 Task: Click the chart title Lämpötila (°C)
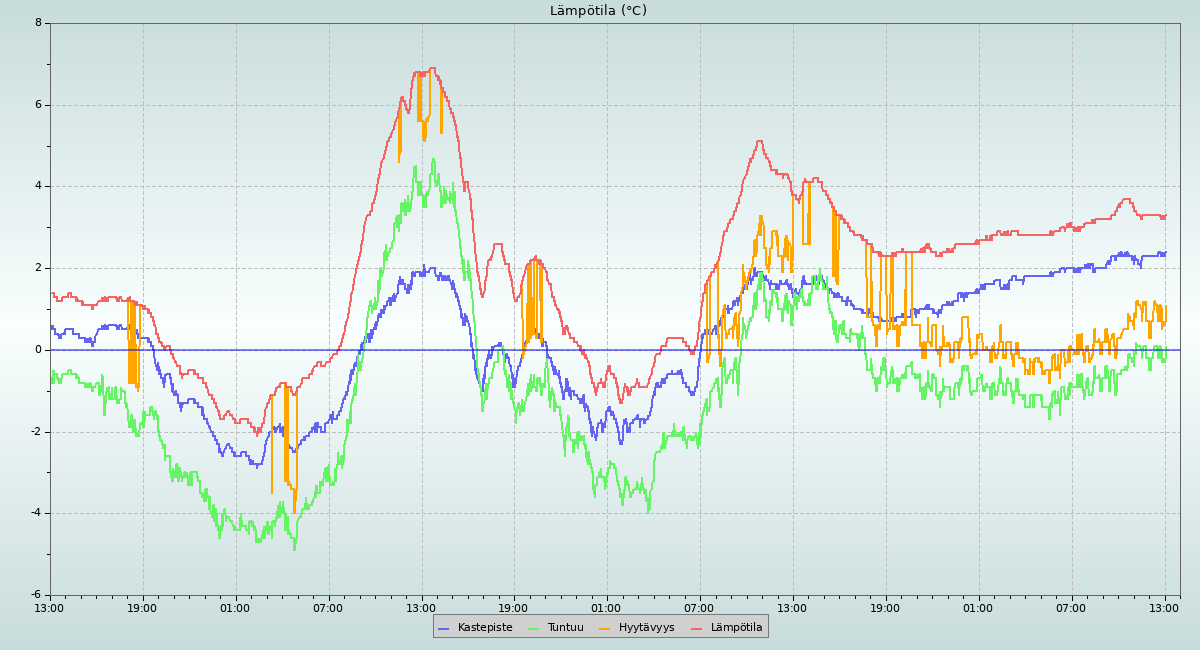click(598, 11)
